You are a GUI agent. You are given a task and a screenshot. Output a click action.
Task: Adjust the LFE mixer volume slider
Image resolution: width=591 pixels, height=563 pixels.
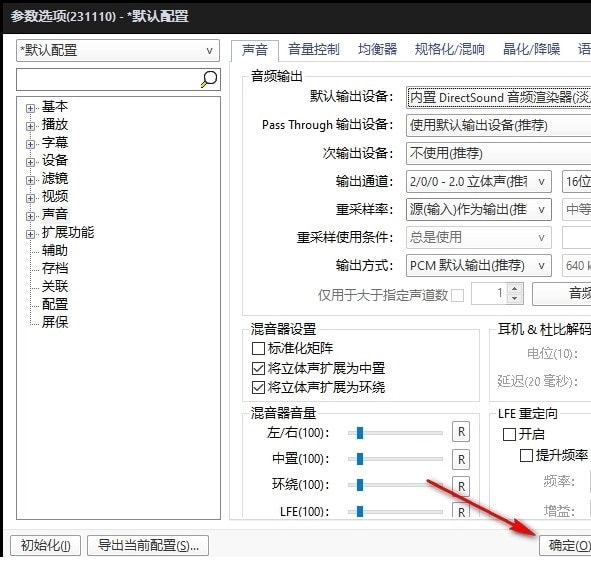(x=395, y=511)
